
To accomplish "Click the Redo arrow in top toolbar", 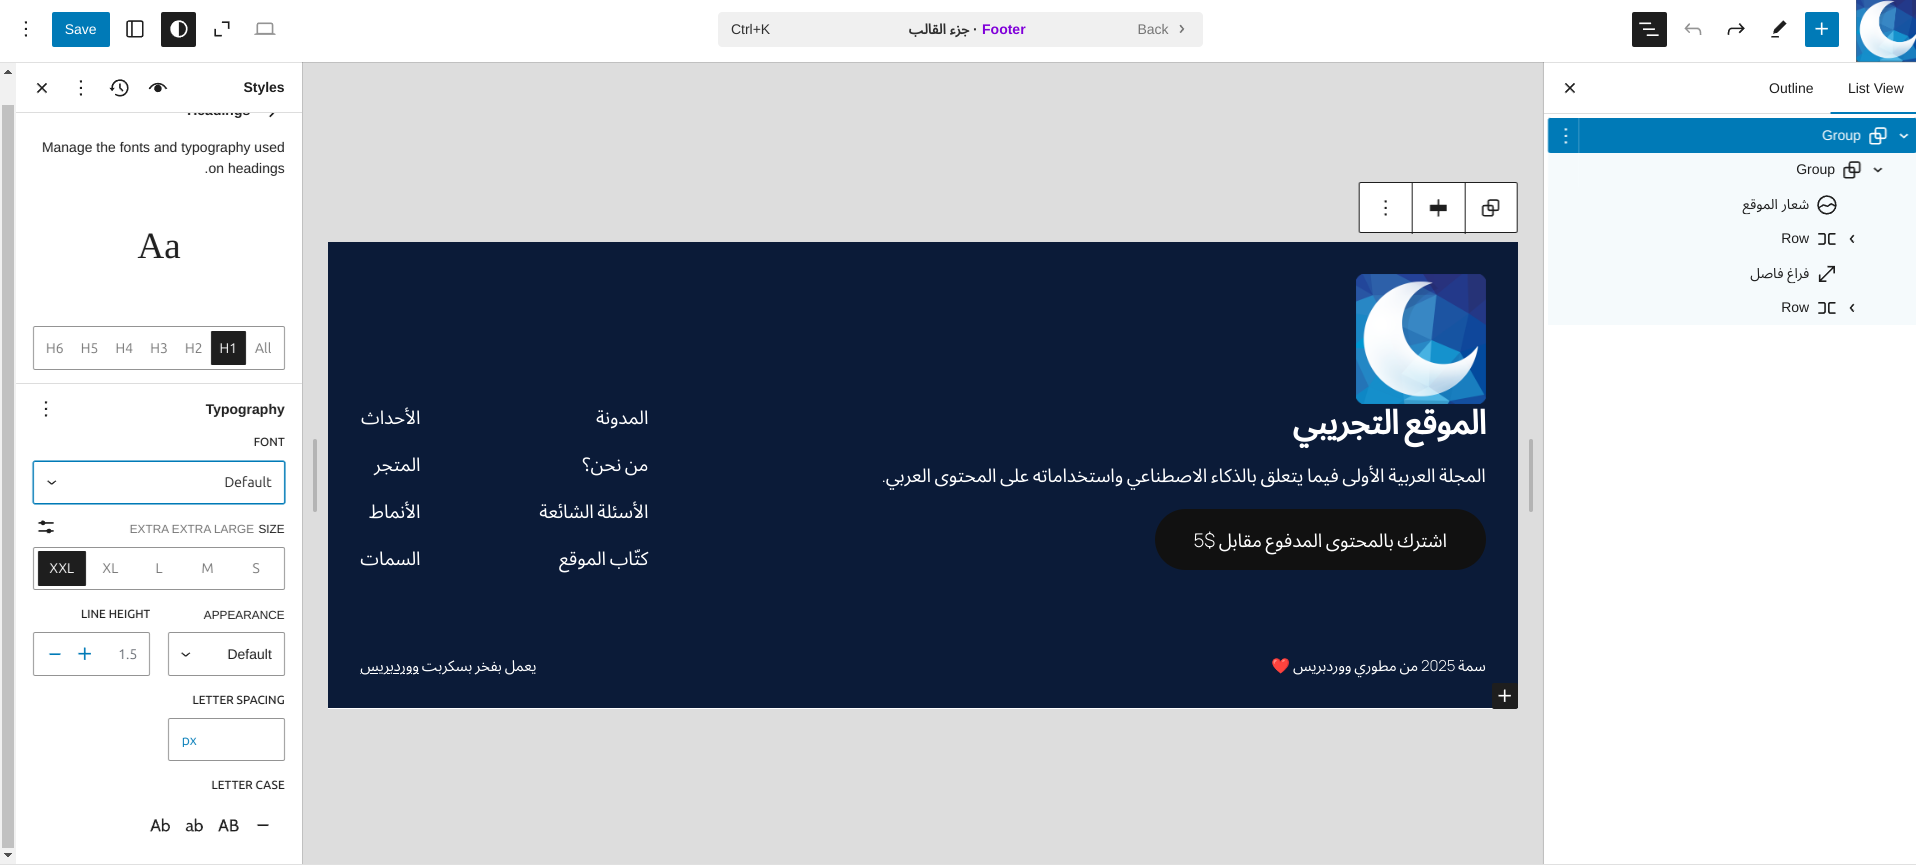I will pos(1736,29).
